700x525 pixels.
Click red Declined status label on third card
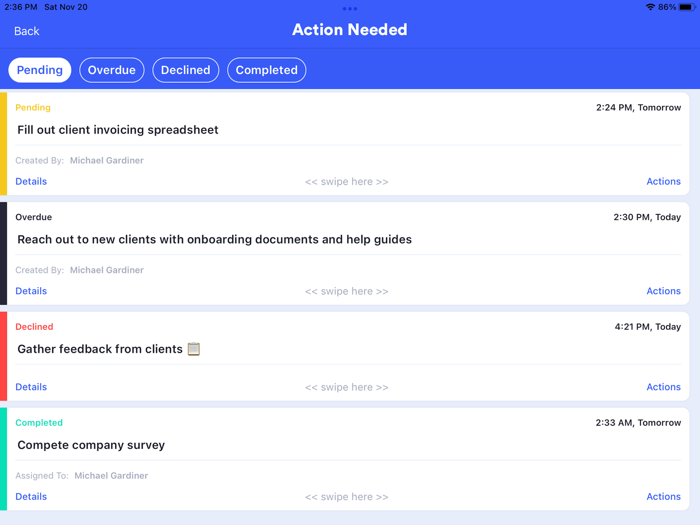tap(34, 327)
